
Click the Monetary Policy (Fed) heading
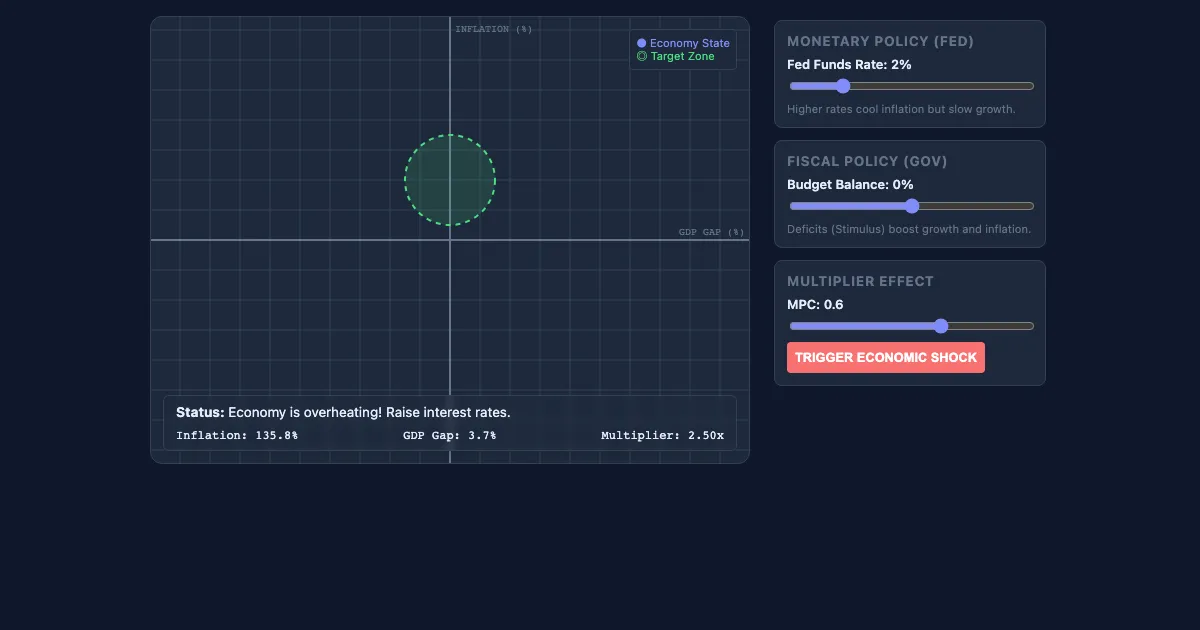click(x=880, y=42)
